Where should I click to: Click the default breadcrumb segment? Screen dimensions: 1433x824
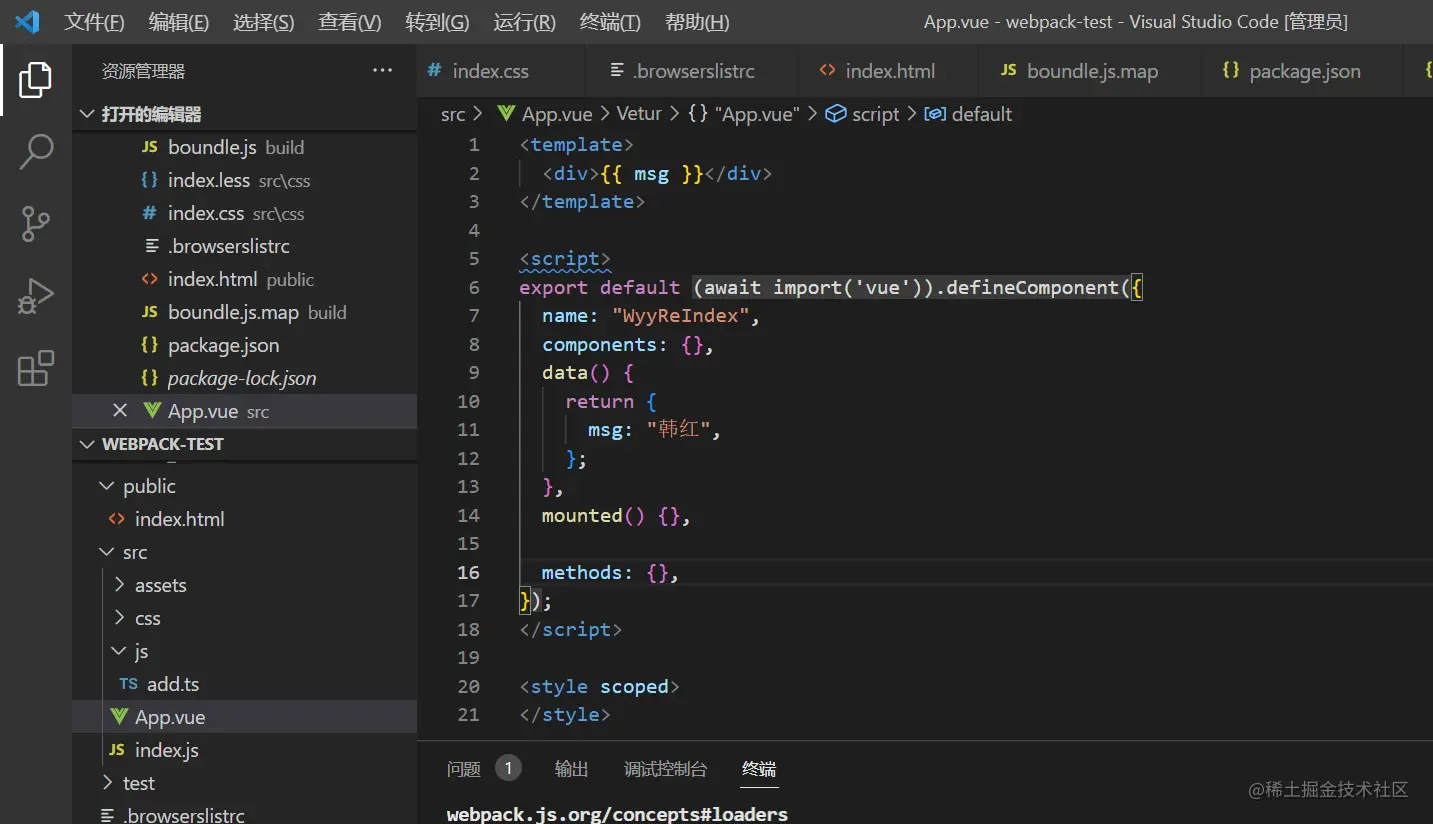tap(970, 114)
